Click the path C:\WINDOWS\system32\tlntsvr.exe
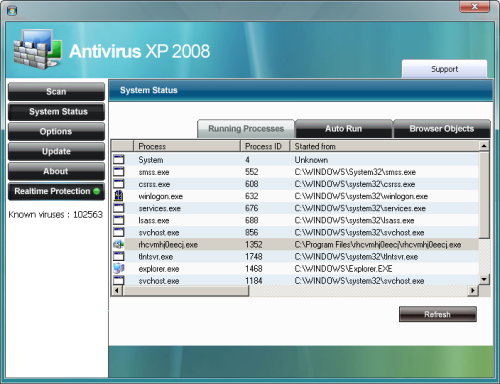 tap(356, 257)
